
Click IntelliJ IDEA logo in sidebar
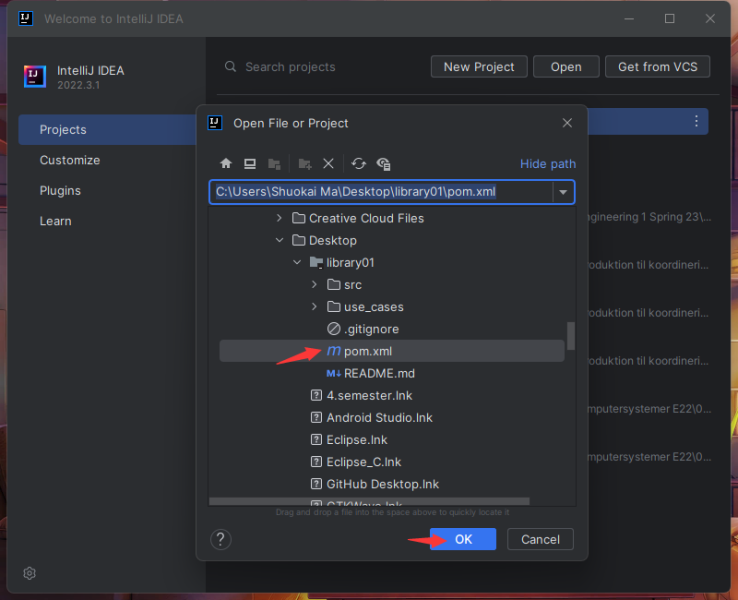[x=35, y=76]
